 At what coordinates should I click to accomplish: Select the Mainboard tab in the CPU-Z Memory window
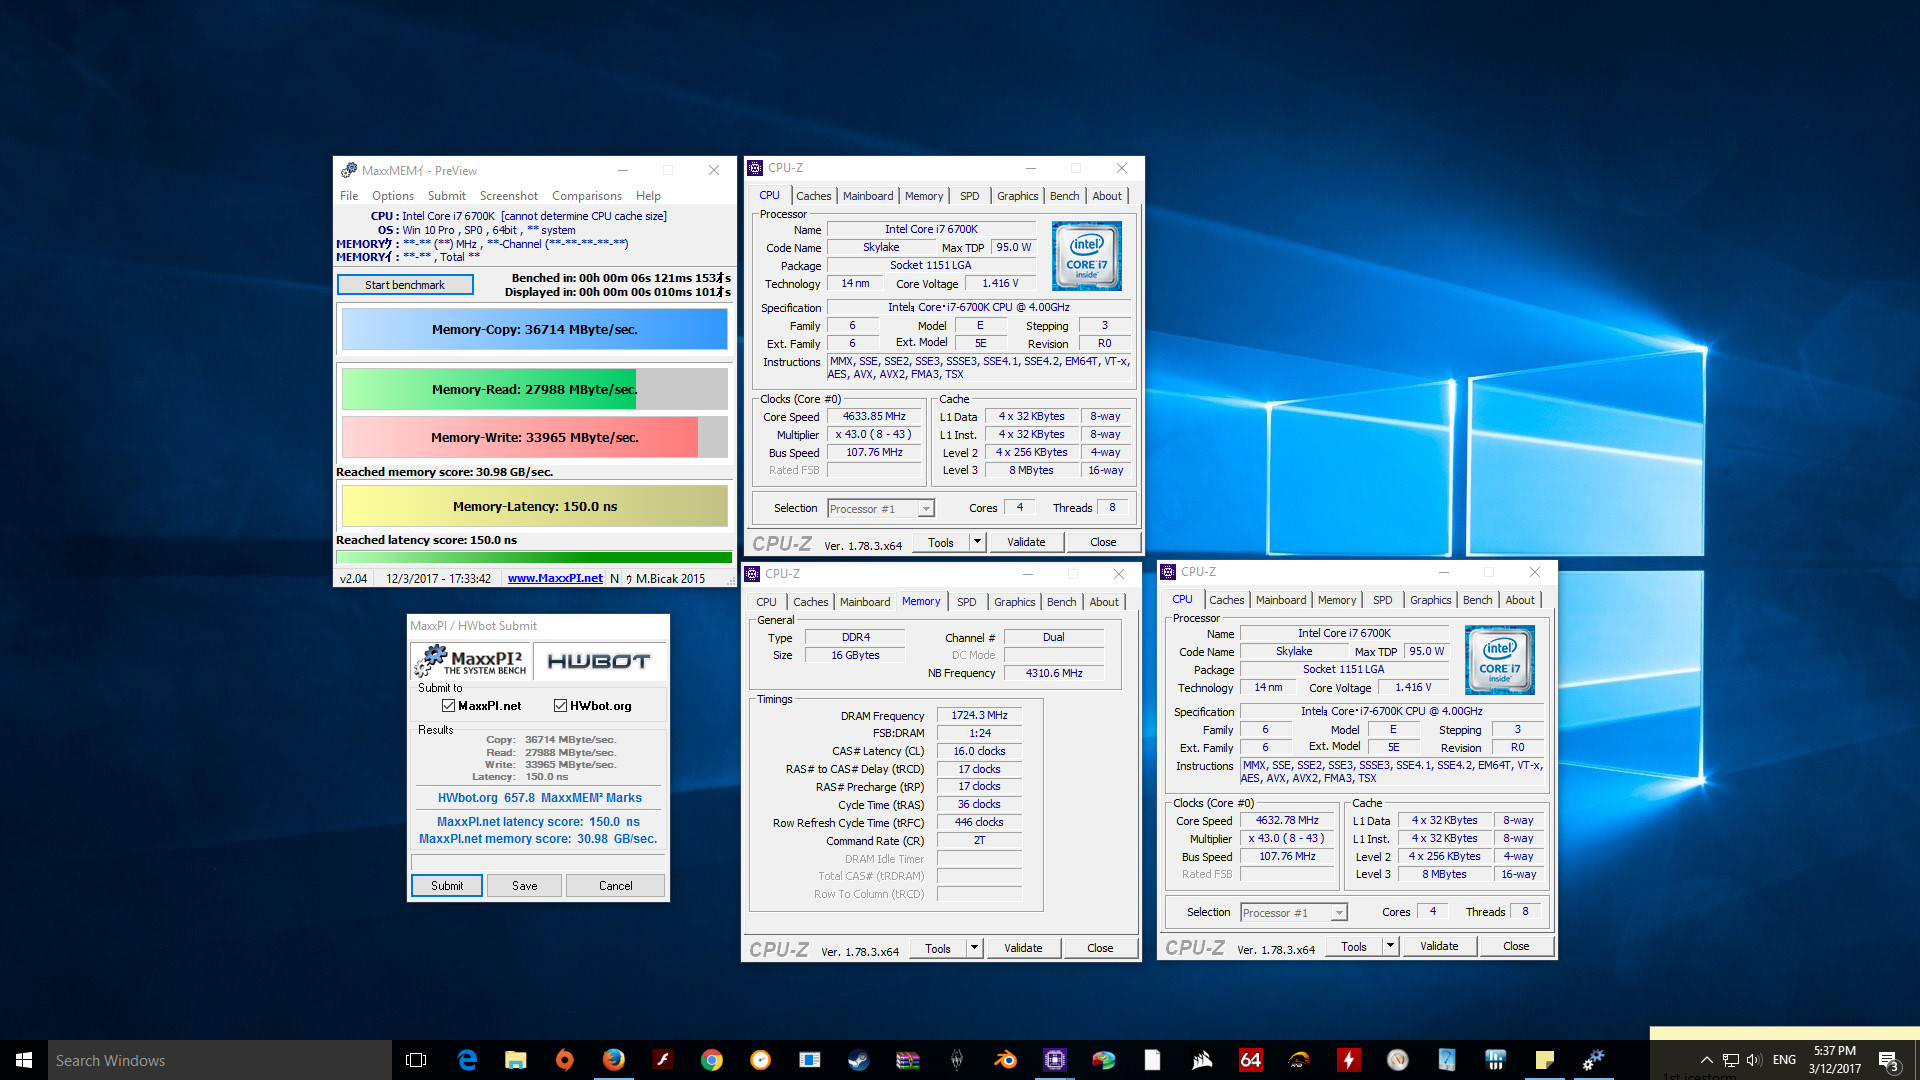coord(865,602)
